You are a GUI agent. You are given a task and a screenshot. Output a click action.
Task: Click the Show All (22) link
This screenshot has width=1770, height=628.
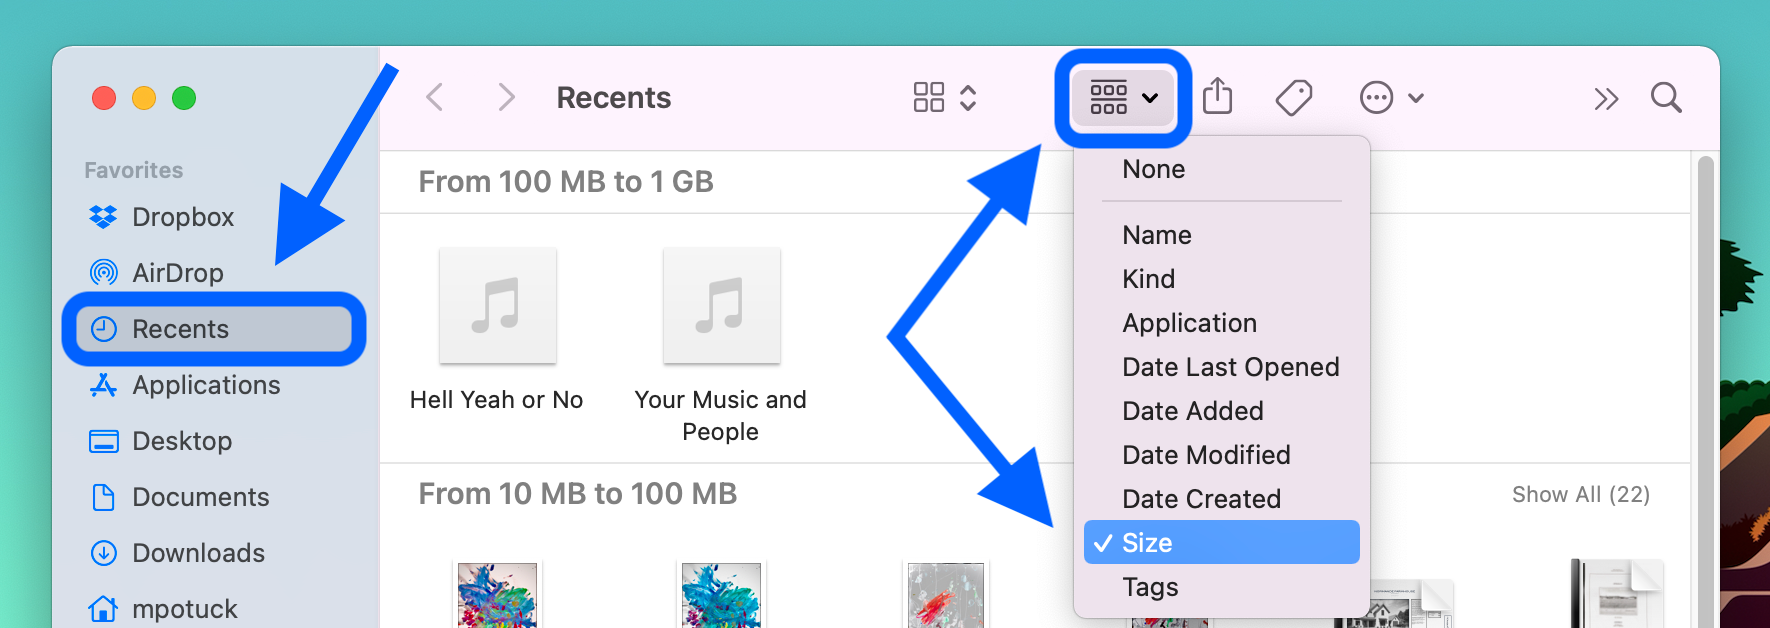[x=1581, y=494]
